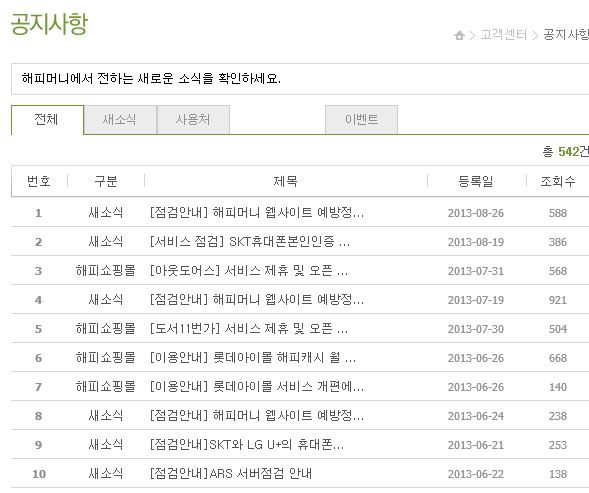Click date 2013-07-30 in row 5
Screen dimensions: 589x493
tap(476, 329)
